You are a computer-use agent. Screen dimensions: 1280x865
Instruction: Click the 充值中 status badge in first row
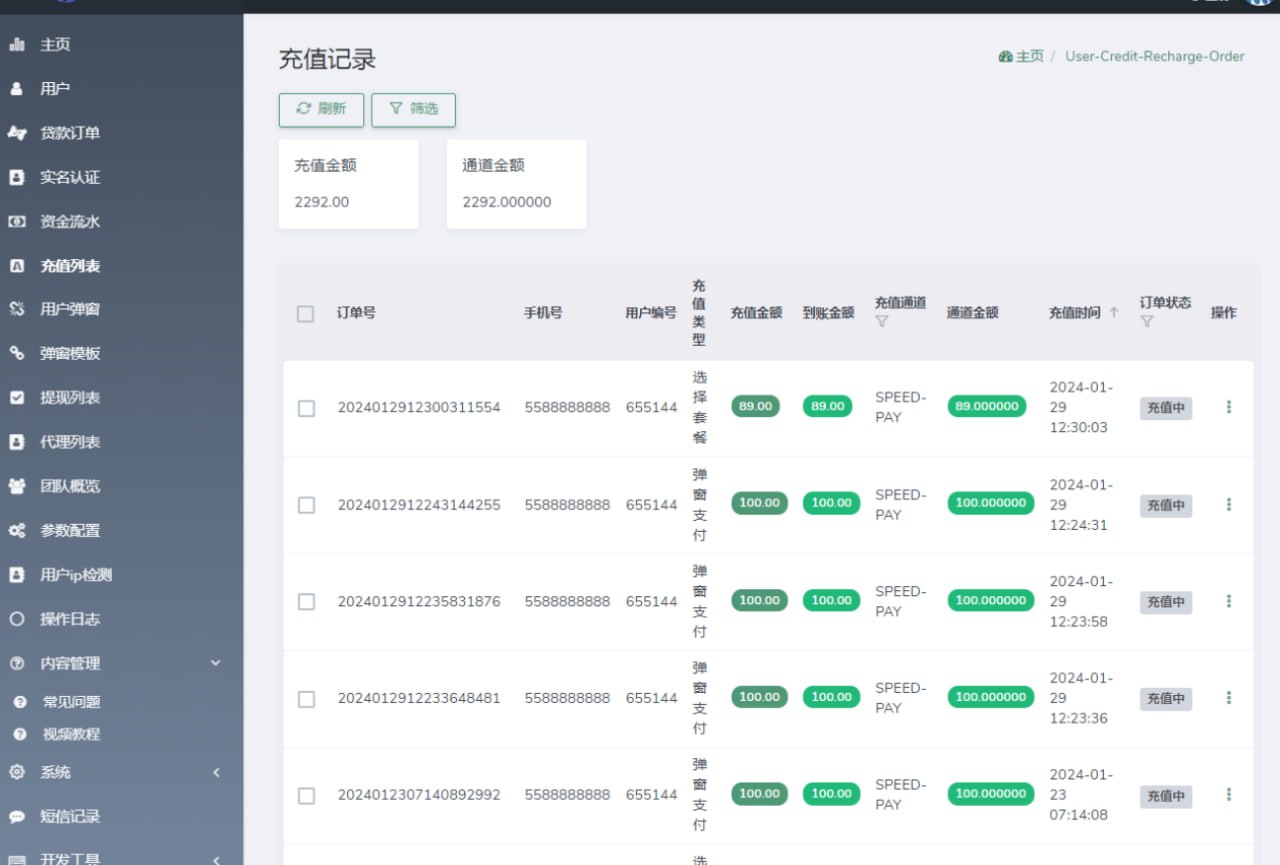[1165, 408]
